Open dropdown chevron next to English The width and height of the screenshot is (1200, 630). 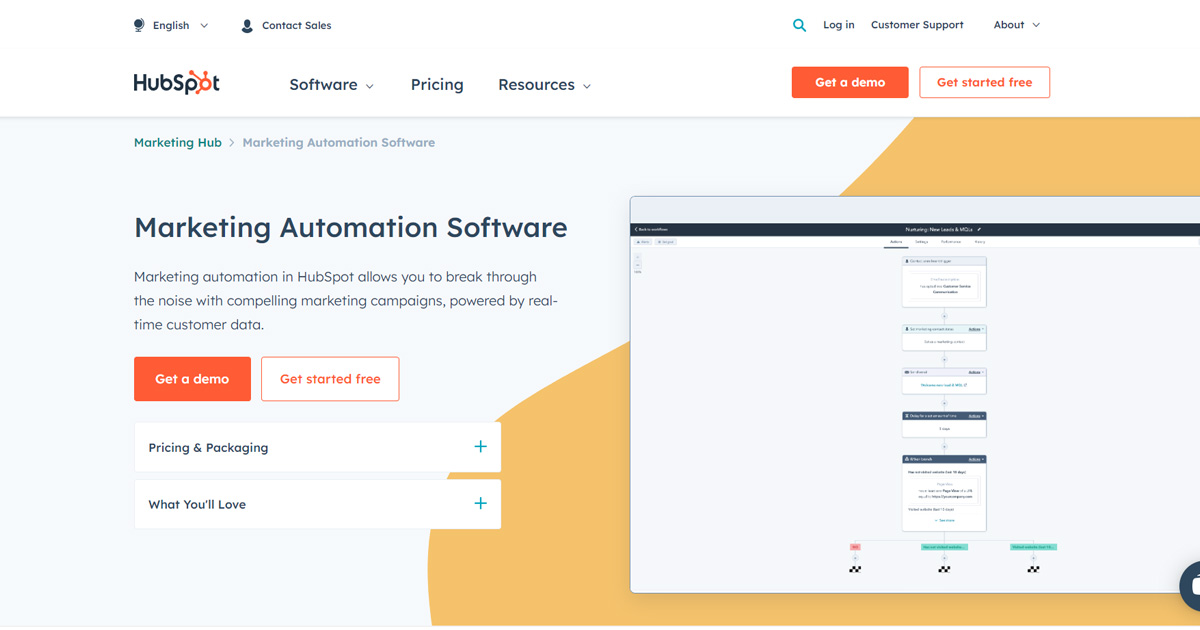coord(205,26)
